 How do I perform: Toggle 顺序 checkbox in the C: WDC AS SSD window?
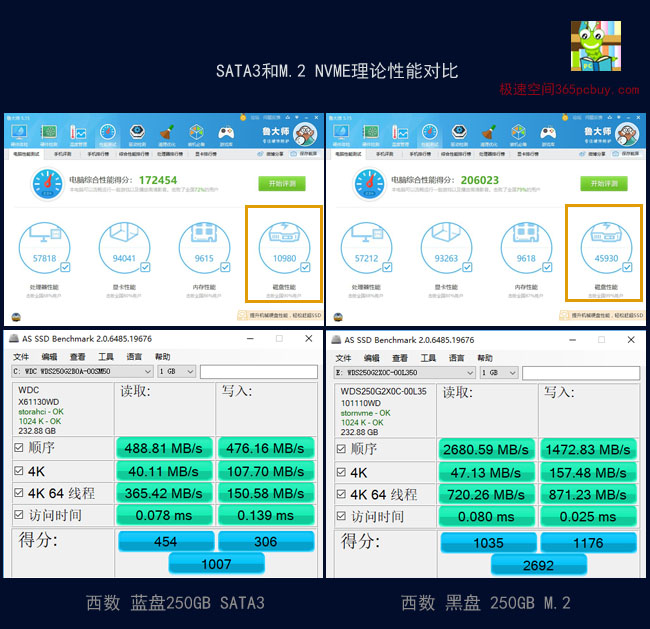click(19, 448)
